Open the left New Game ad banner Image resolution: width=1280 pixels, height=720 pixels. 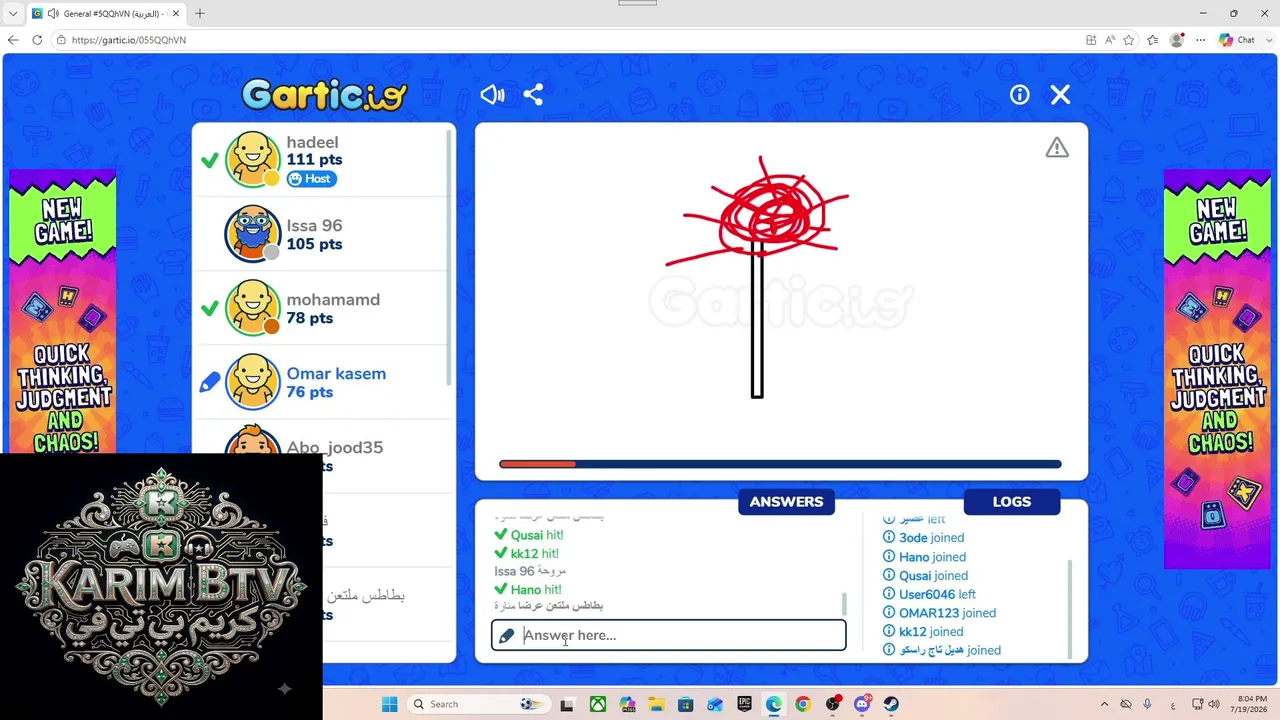[x=63, y=312]
